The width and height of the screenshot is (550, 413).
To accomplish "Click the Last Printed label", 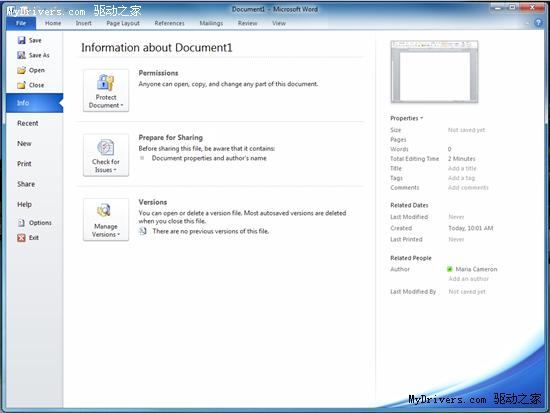I will click(406, 239).
